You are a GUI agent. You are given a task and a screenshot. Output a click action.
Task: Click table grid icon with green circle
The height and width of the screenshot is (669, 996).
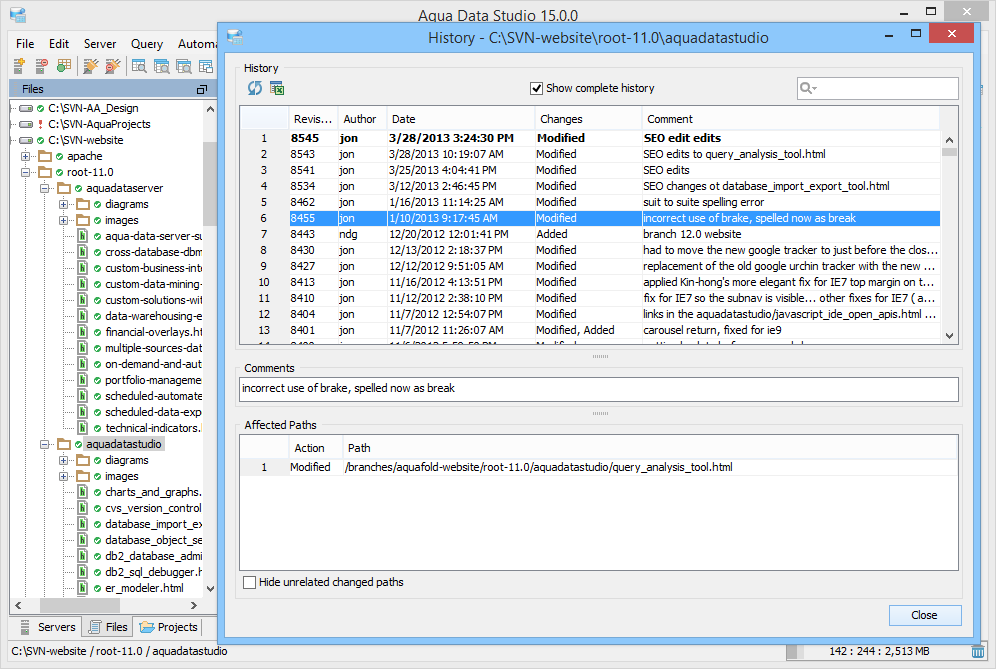point(64,66)
